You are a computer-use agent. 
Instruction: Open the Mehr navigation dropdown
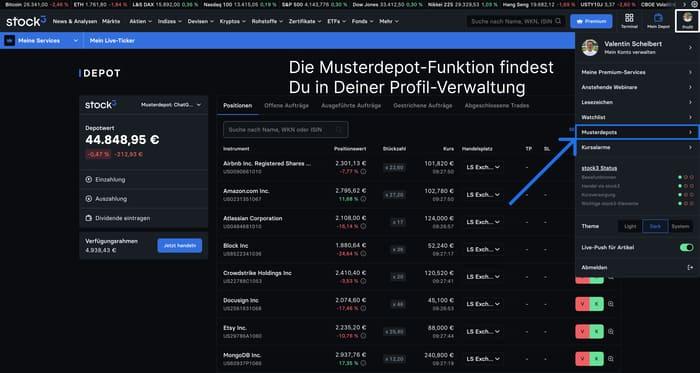click(389, 21)
